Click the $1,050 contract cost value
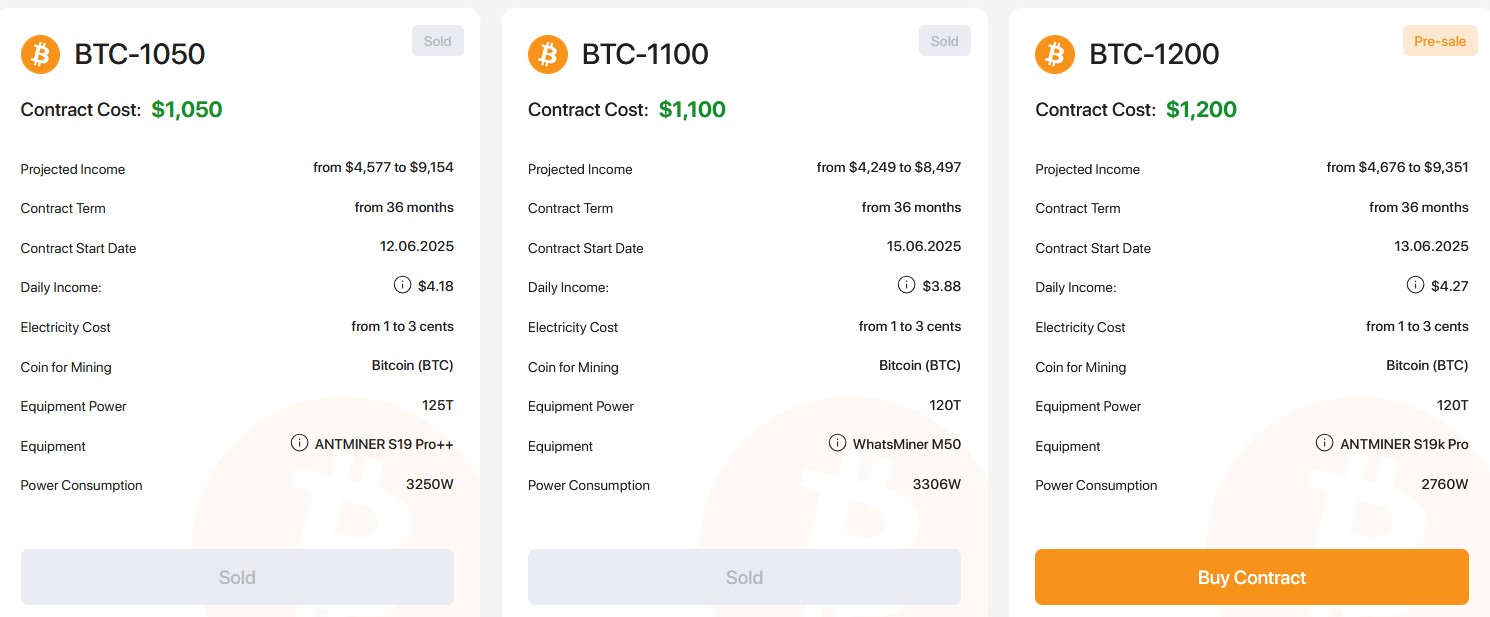1490x617 pixels. tap(187, 110)
